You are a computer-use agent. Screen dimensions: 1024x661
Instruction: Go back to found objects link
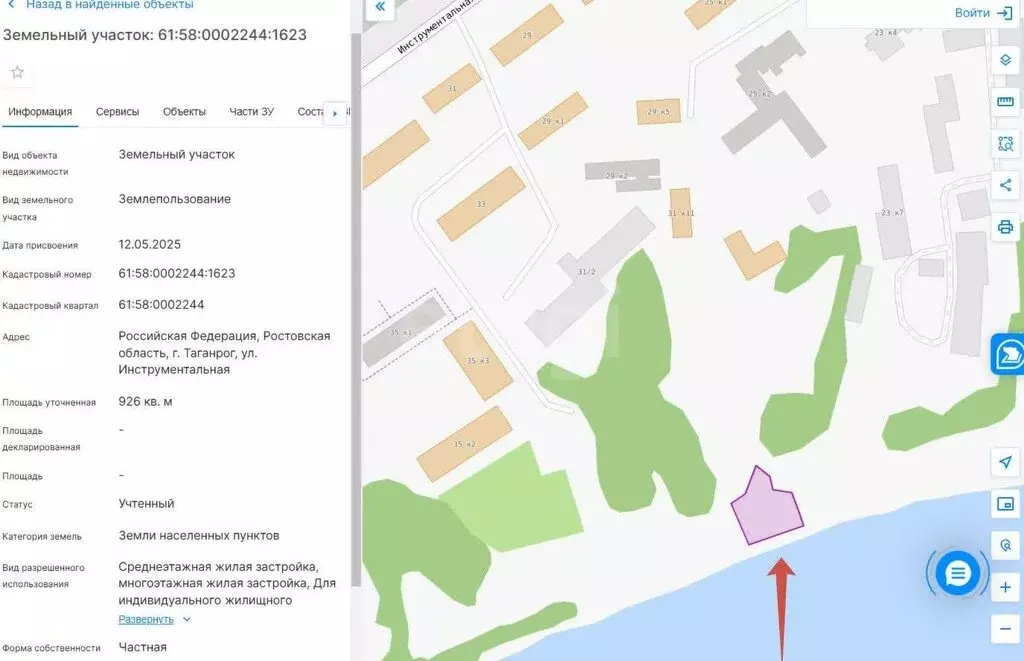coord(101,5)
